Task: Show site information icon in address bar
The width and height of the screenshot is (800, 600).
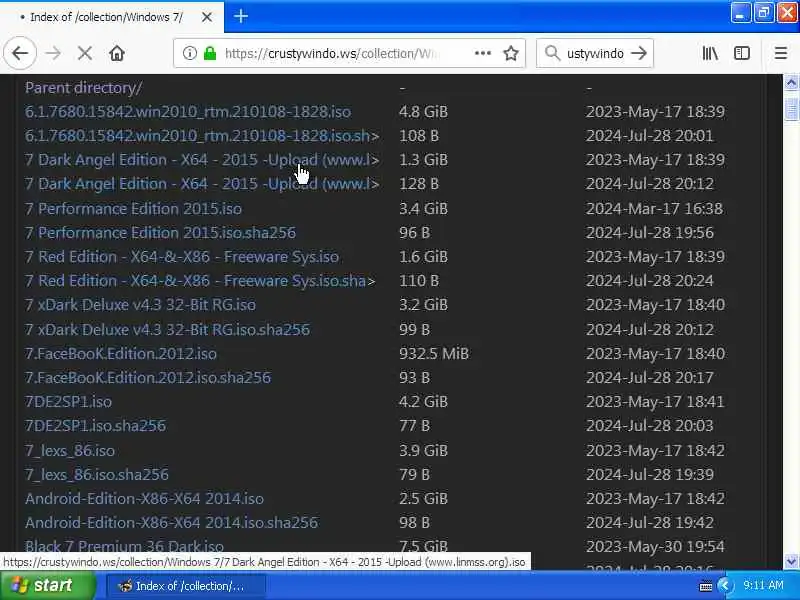Action: (x=189, y=53)
